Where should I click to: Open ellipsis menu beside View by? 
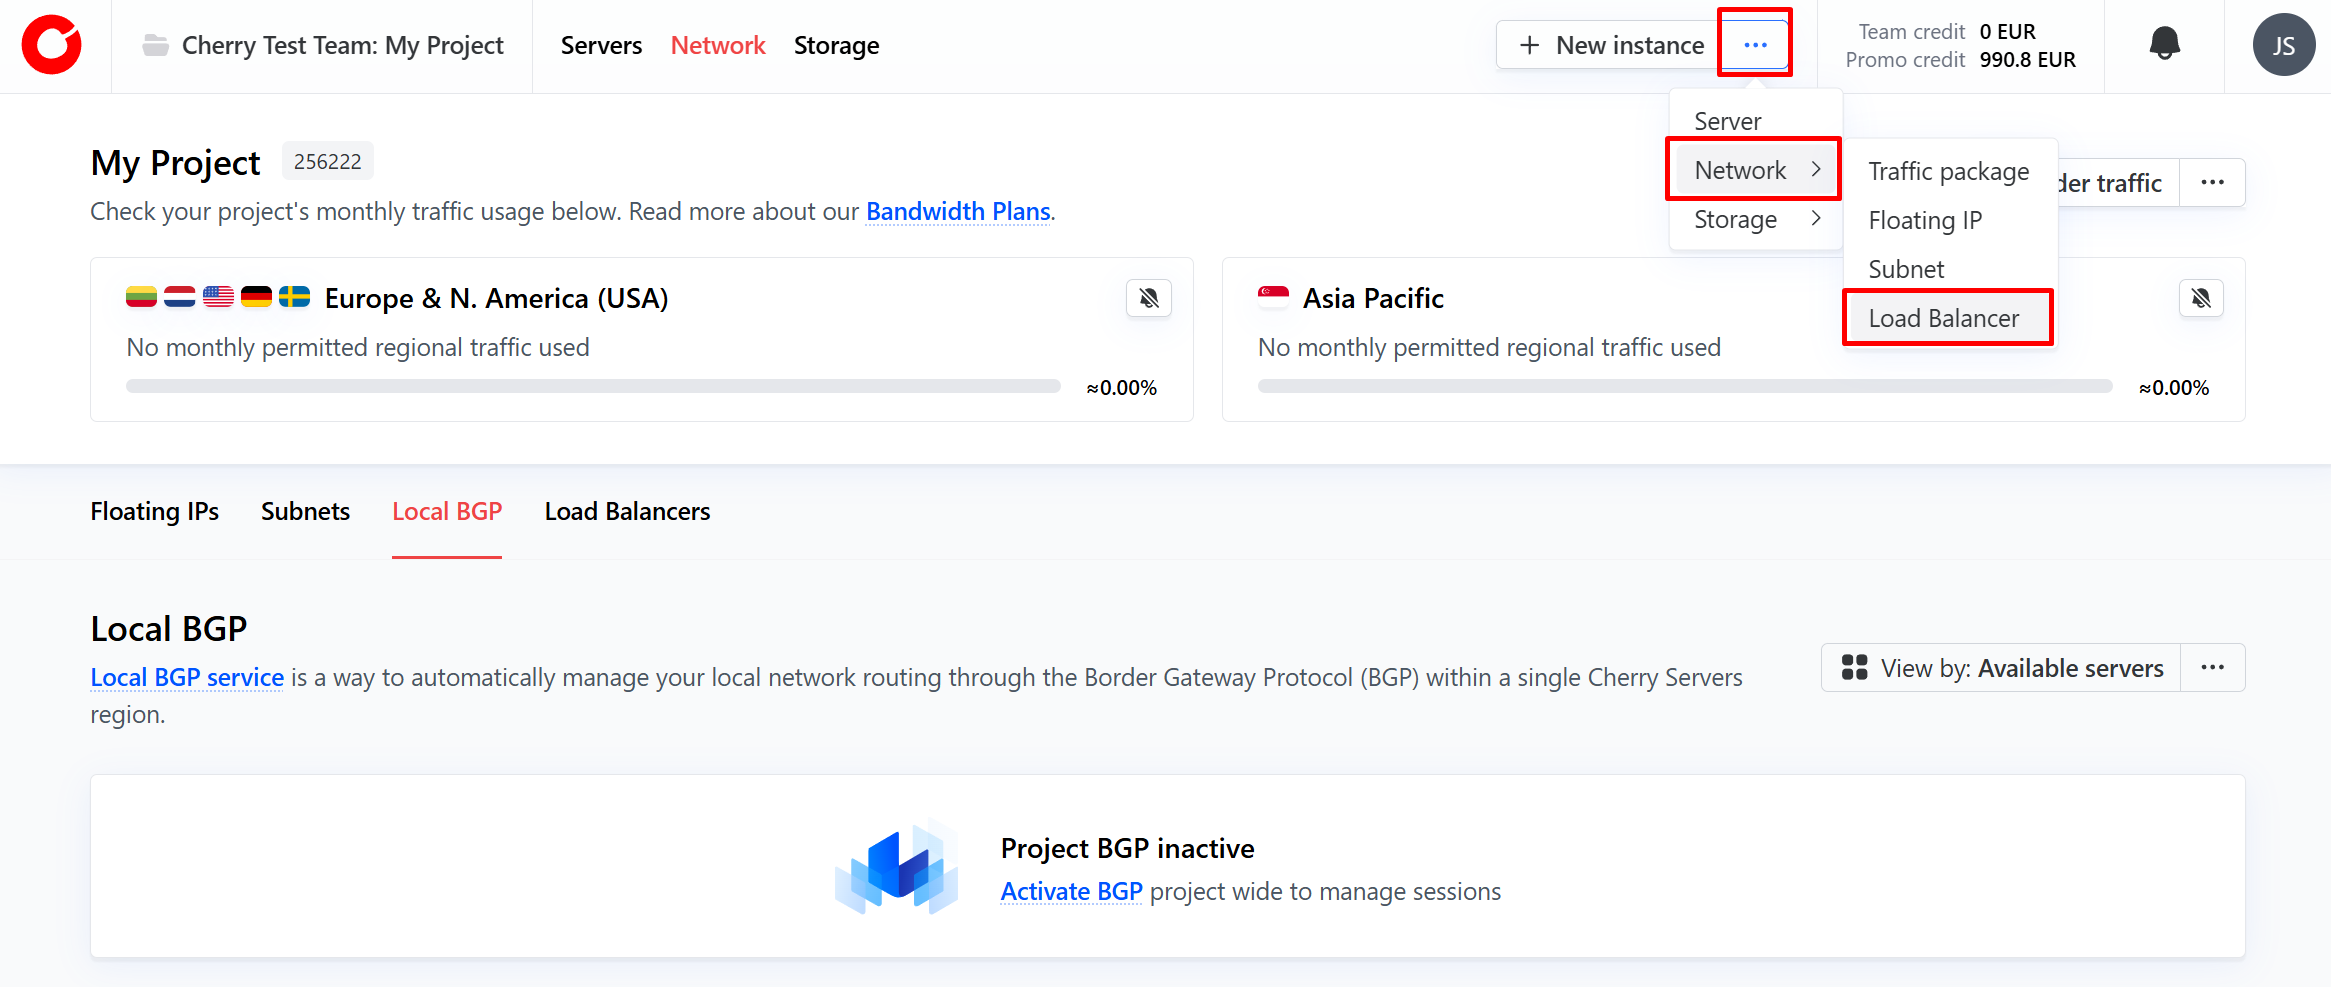pos(2212,668)
